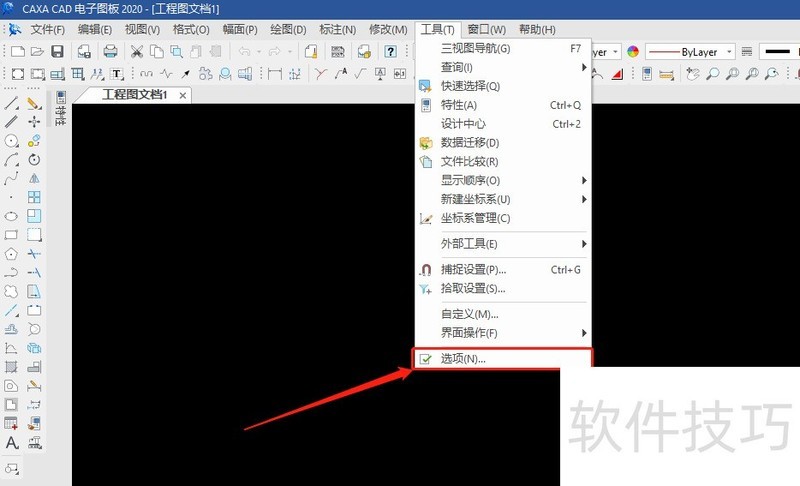
Task: Open the 幅面(P) menu
Action: tap(240, 30)
